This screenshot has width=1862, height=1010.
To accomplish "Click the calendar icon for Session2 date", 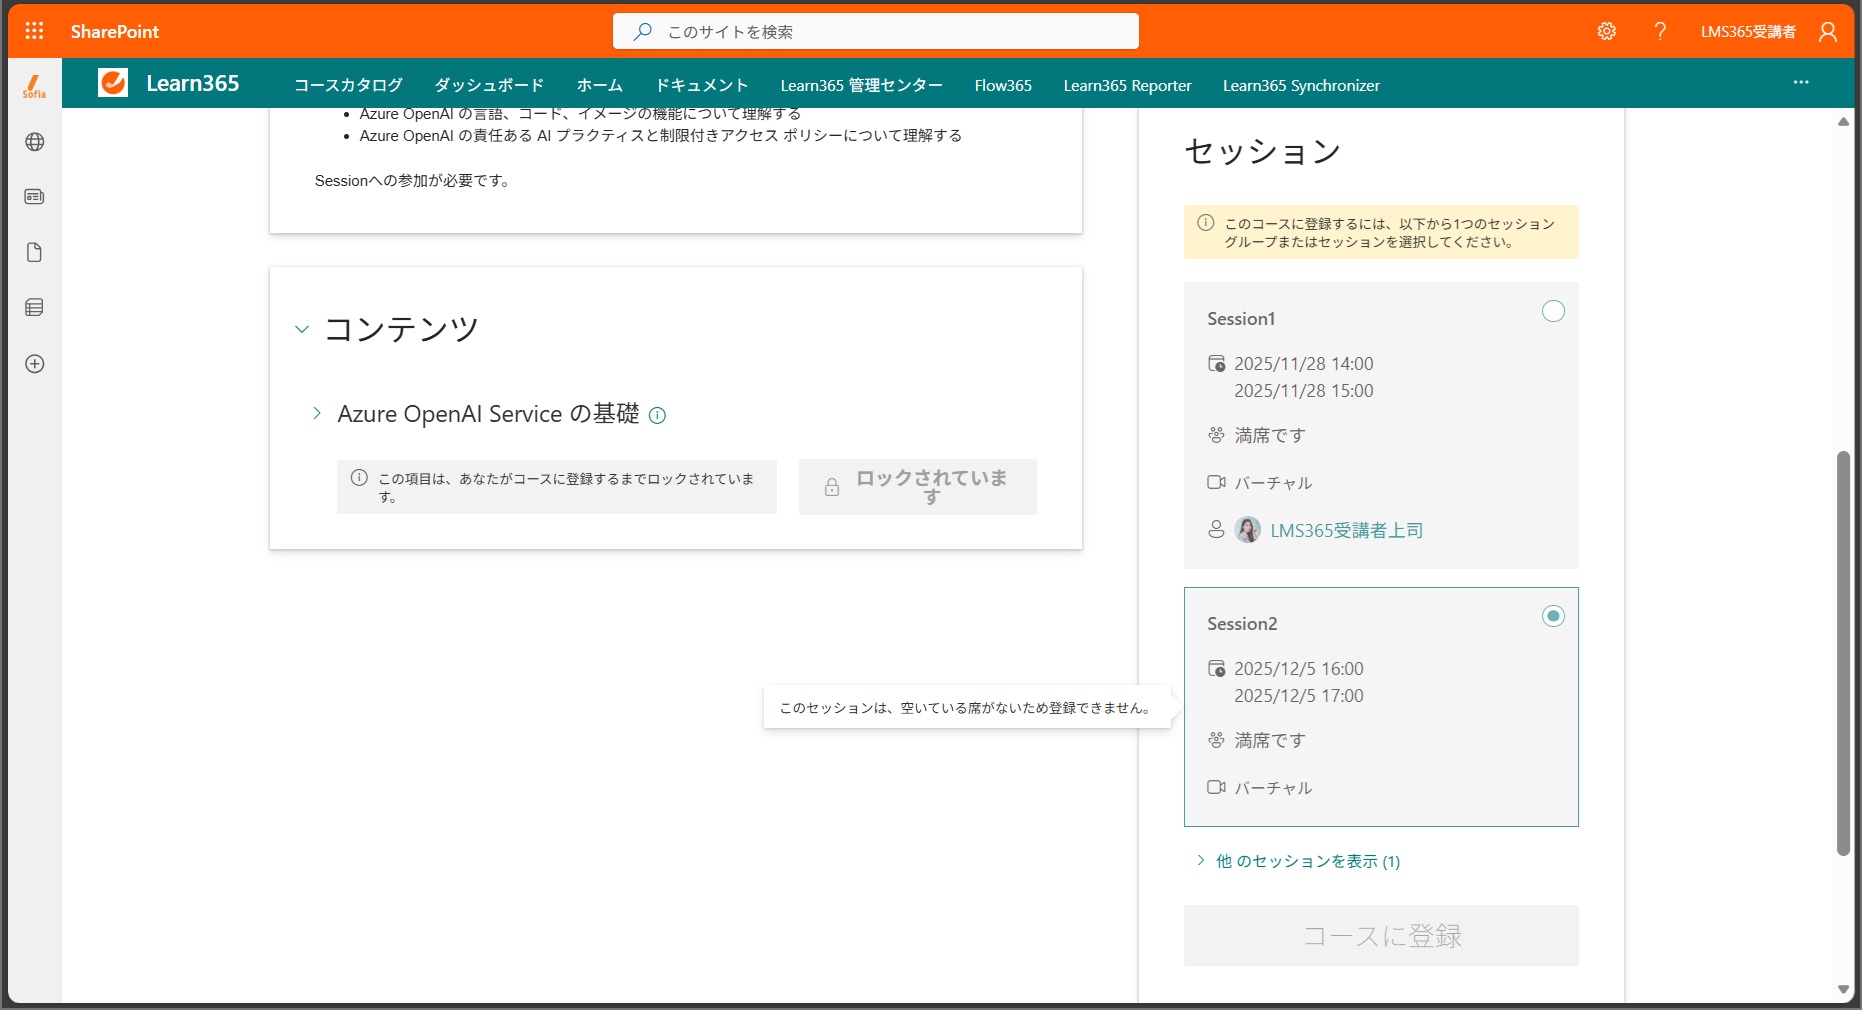I will pos(1216,668).
